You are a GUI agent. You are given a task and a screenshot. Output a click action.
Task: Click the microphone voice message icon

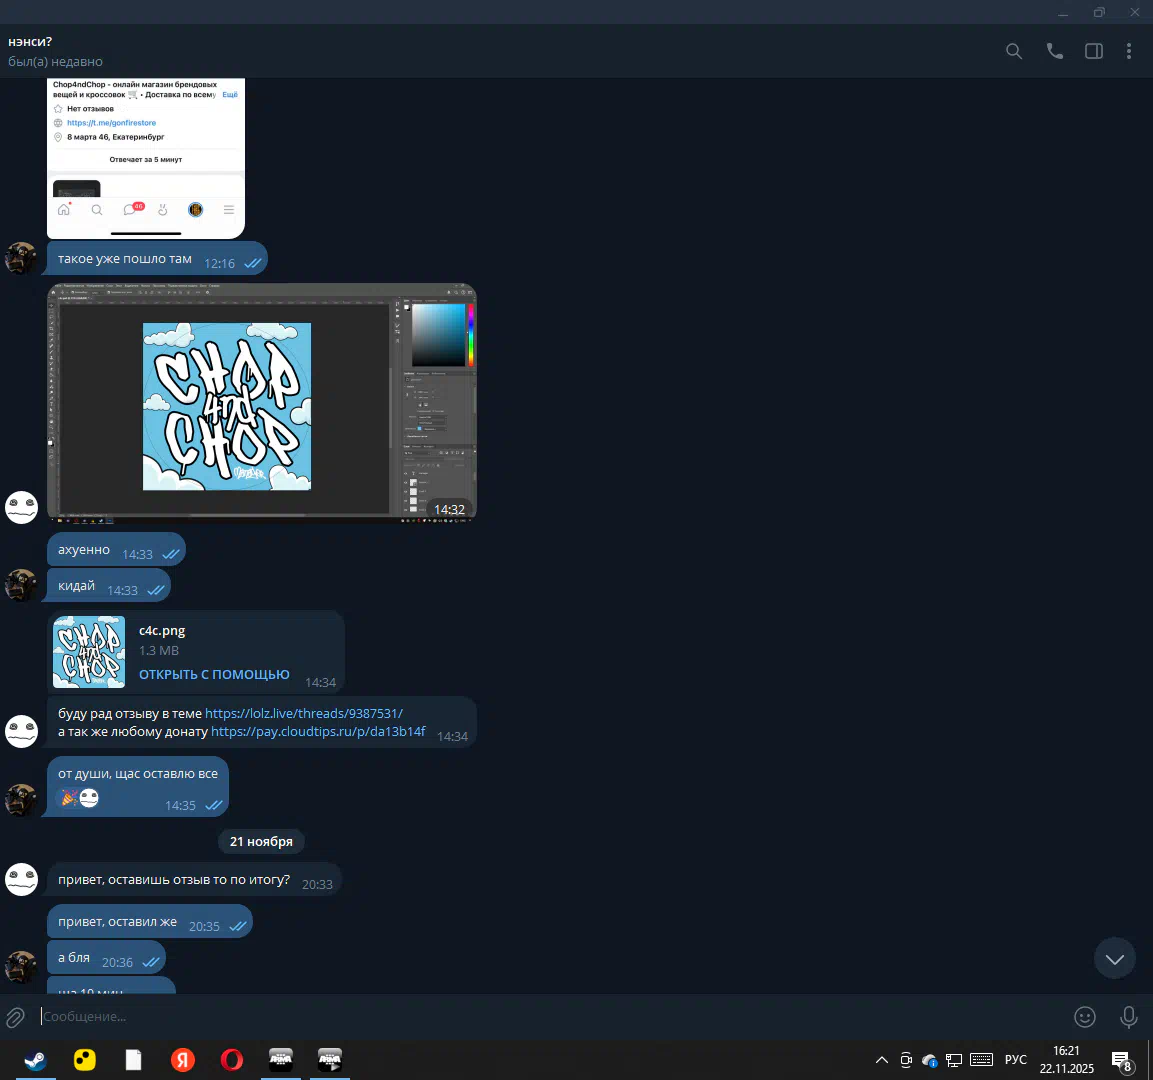tap(1129, 1017)
